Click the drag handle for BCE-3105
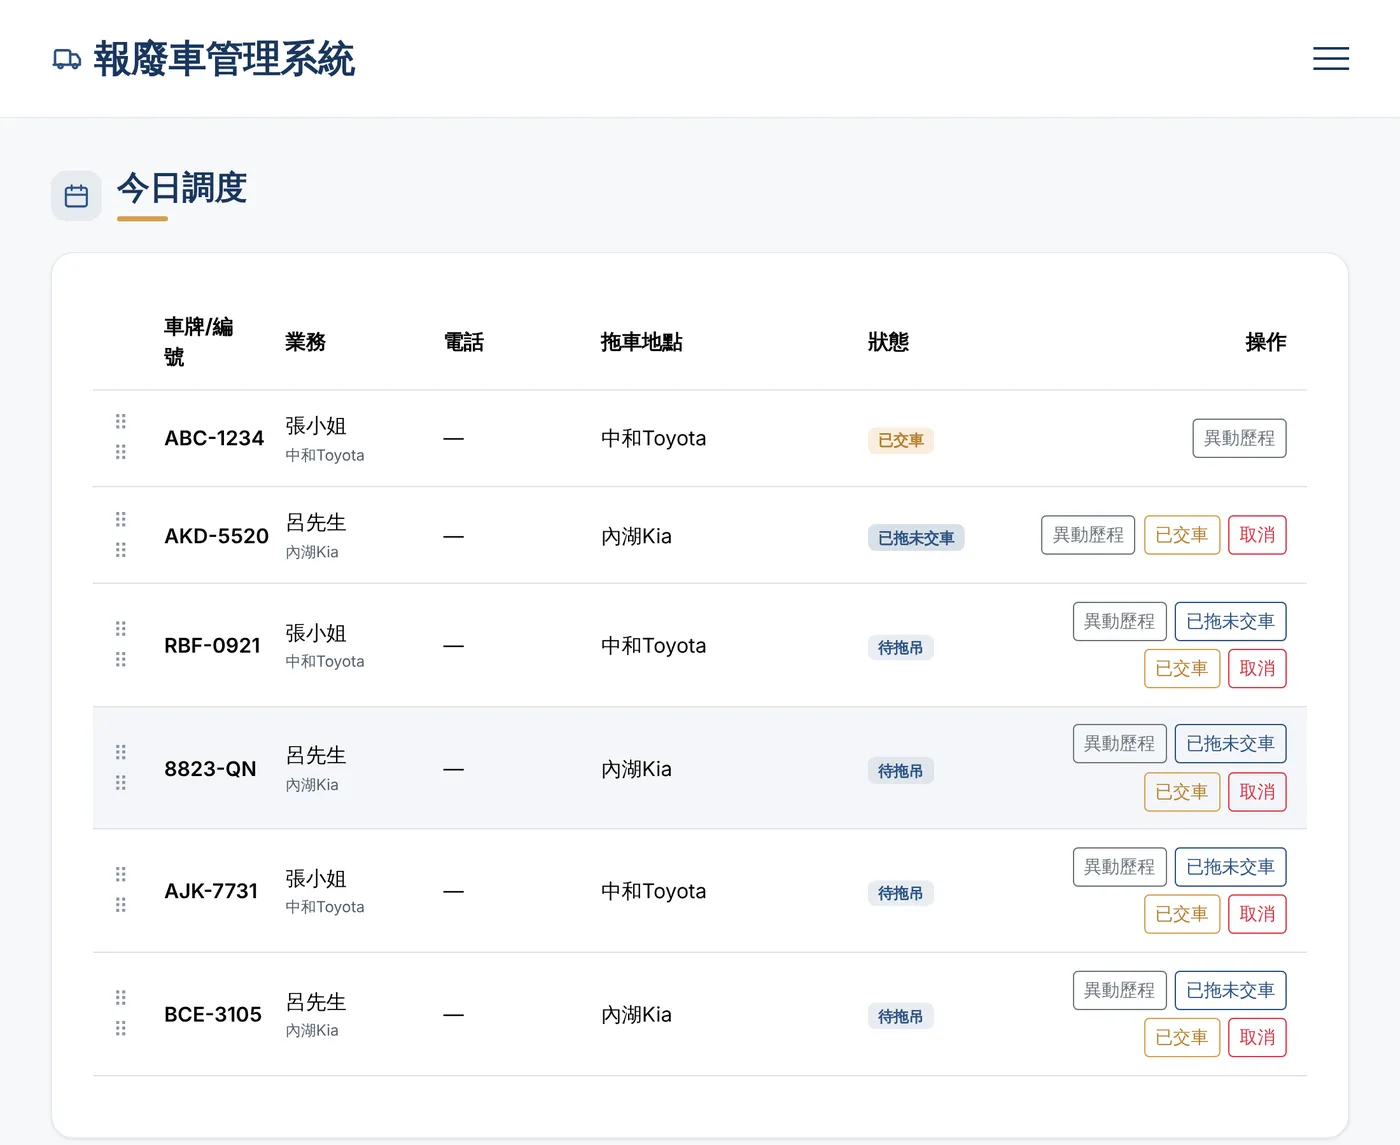The image size is (1400, 1145). point(121,1013)
